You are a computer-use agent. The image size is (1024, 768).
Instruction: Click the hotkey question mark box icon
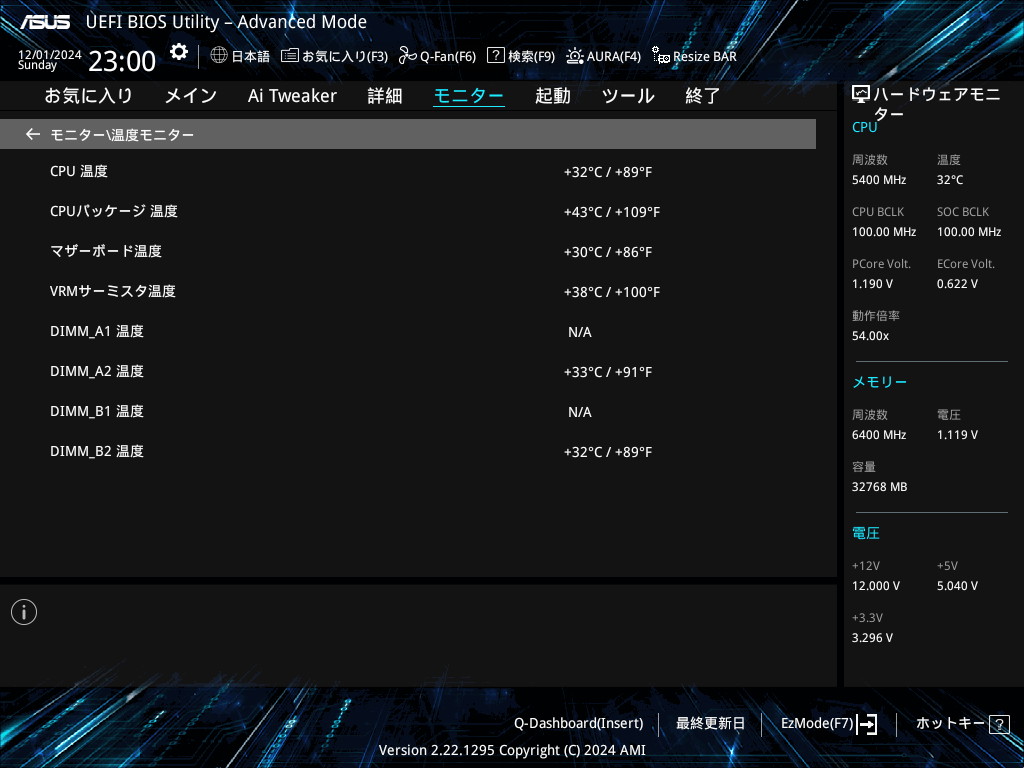(999, 724)
